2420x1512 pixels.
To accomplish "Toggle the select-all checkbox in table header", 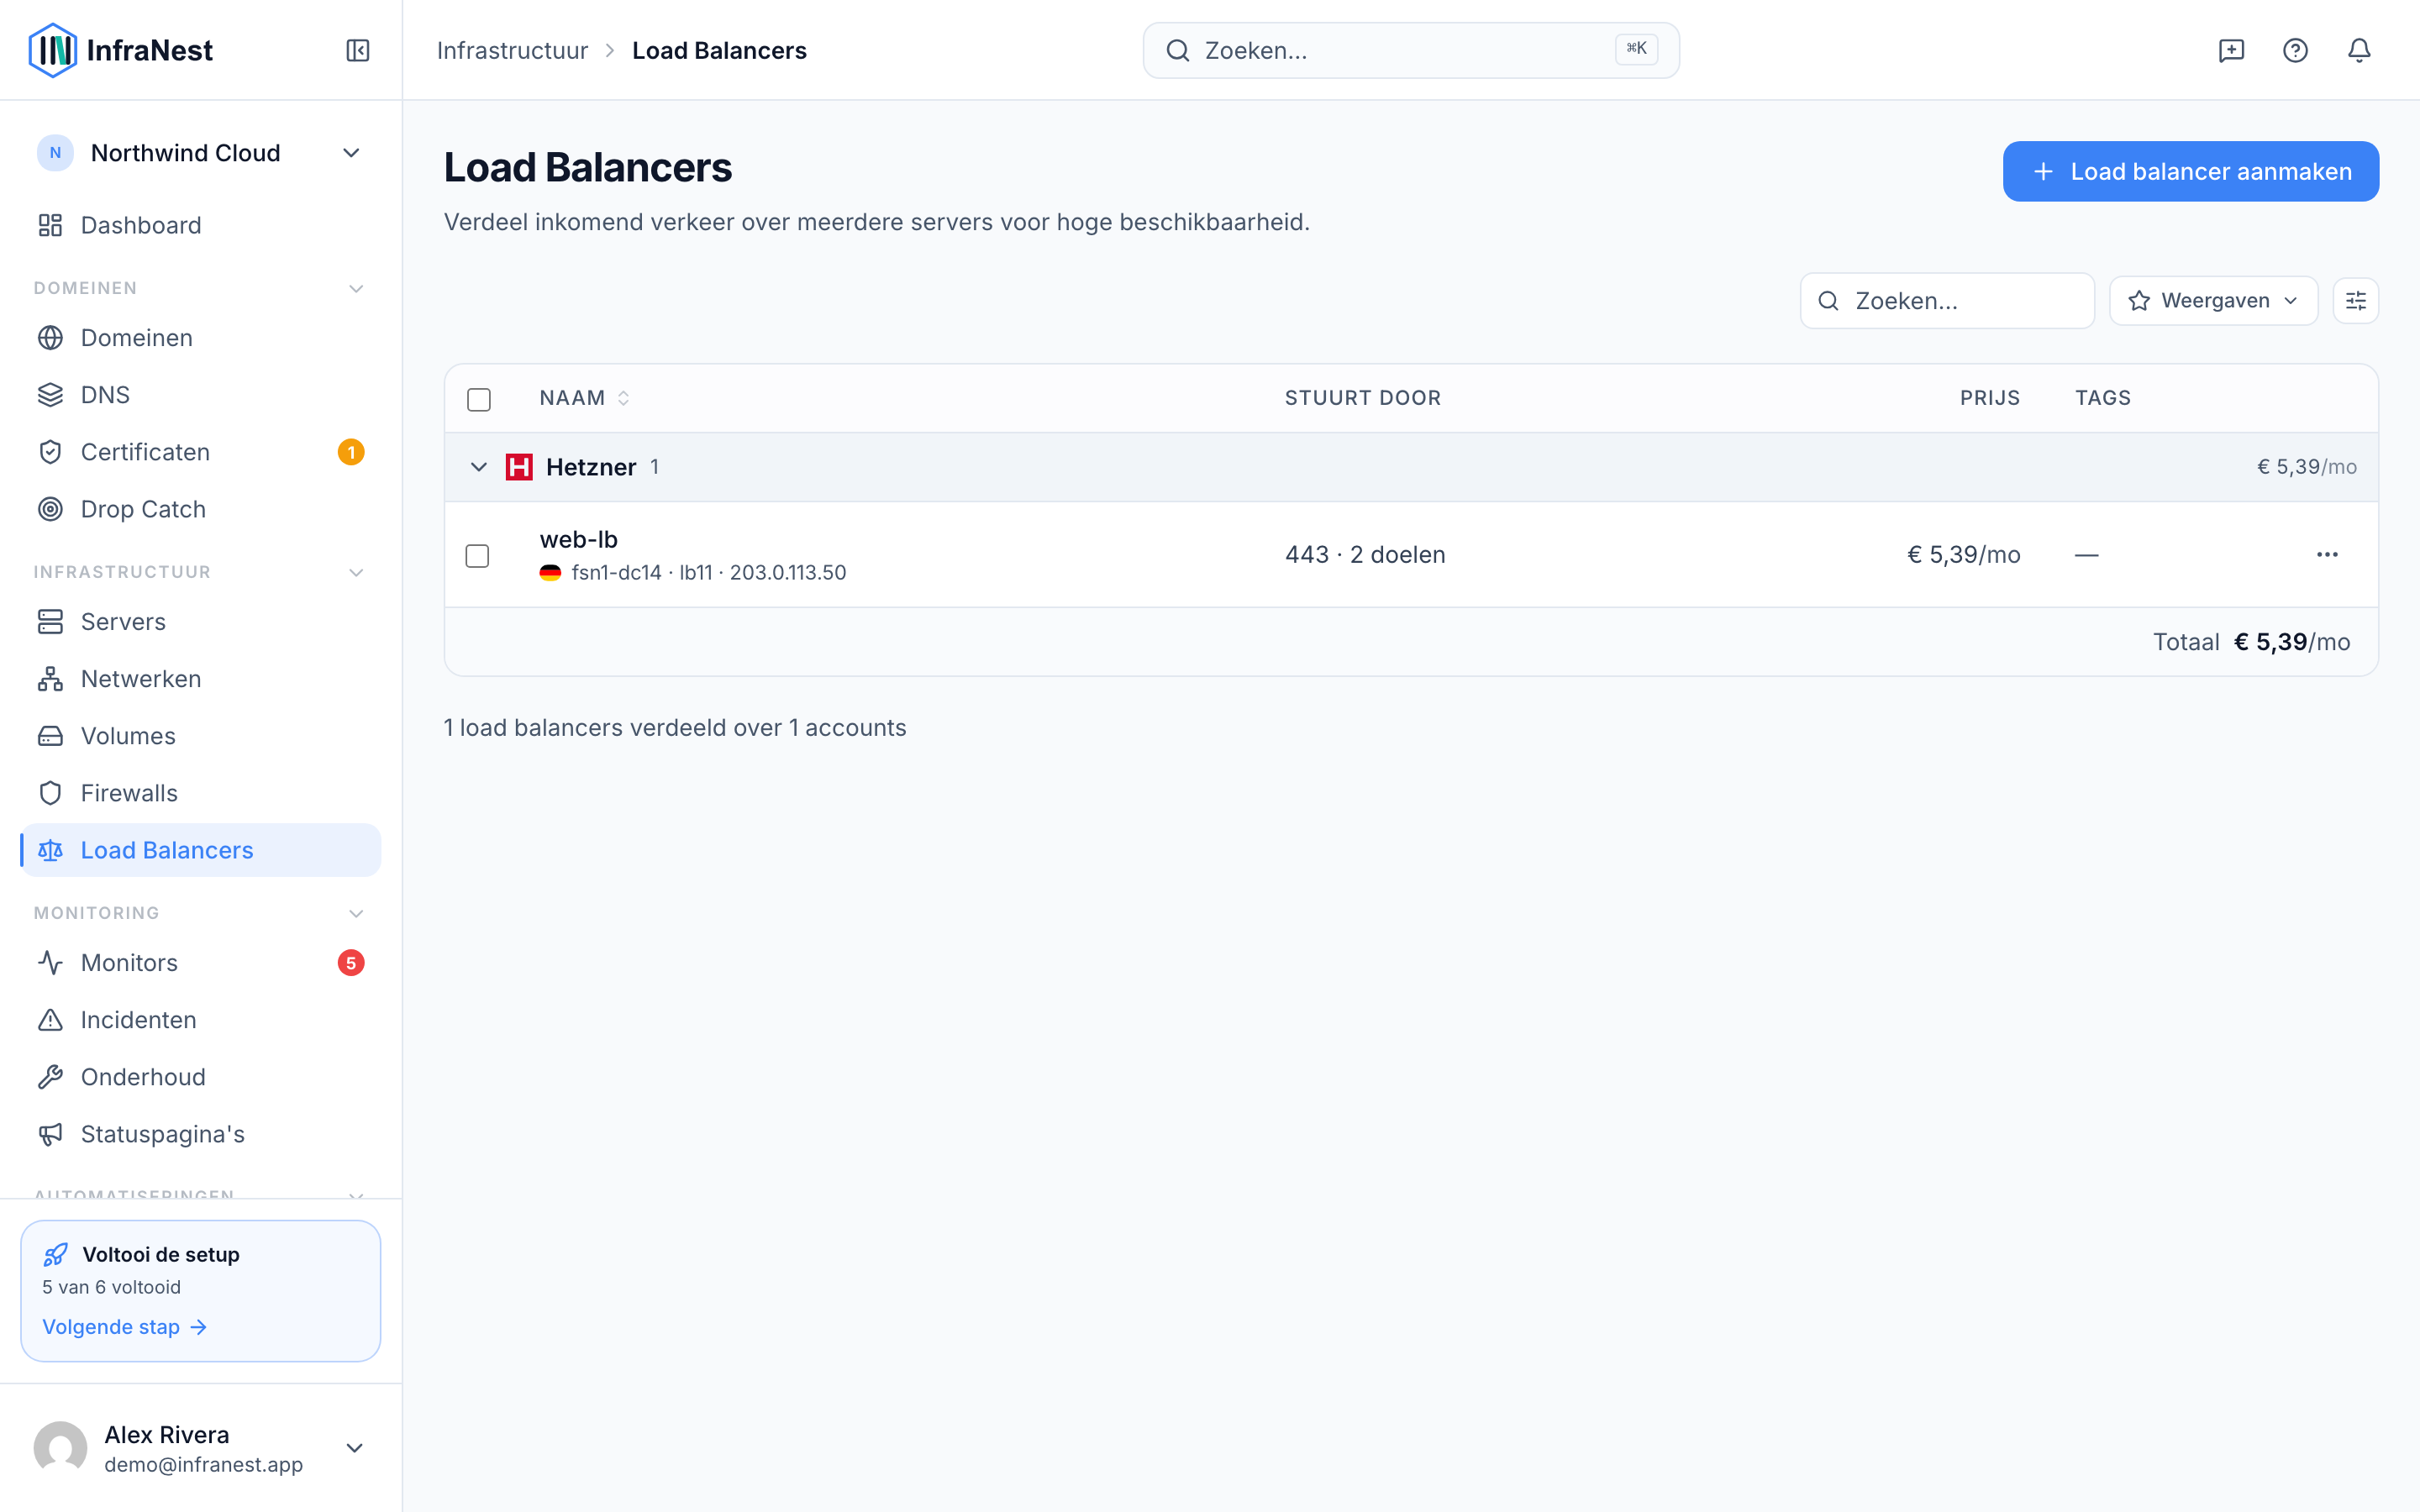I will coord(479,399).
